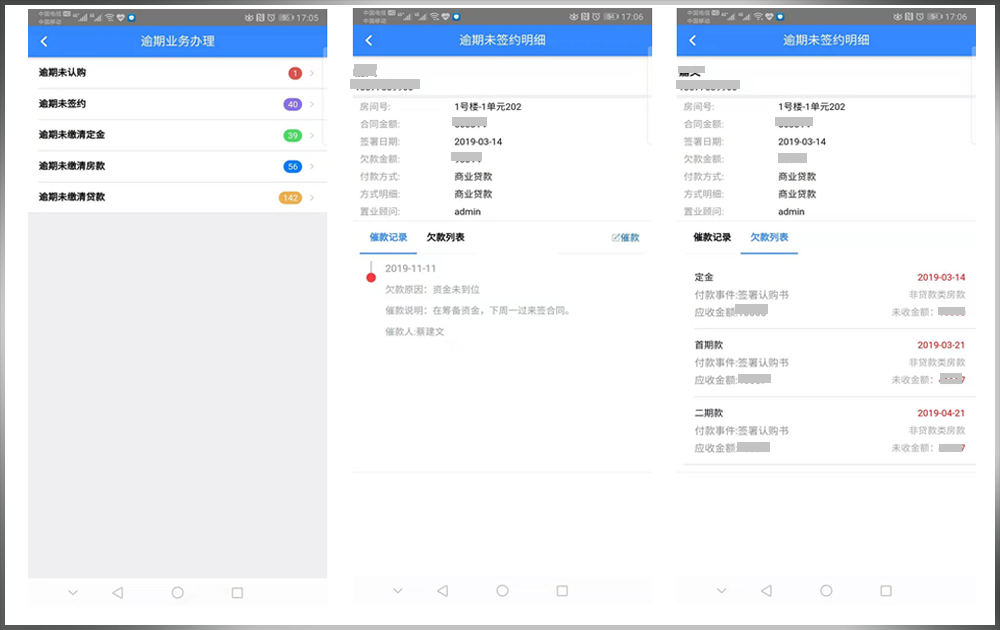Select the 二期款 arrears entry
Viewport: 1000px width, 630px height.
[828, 430]
